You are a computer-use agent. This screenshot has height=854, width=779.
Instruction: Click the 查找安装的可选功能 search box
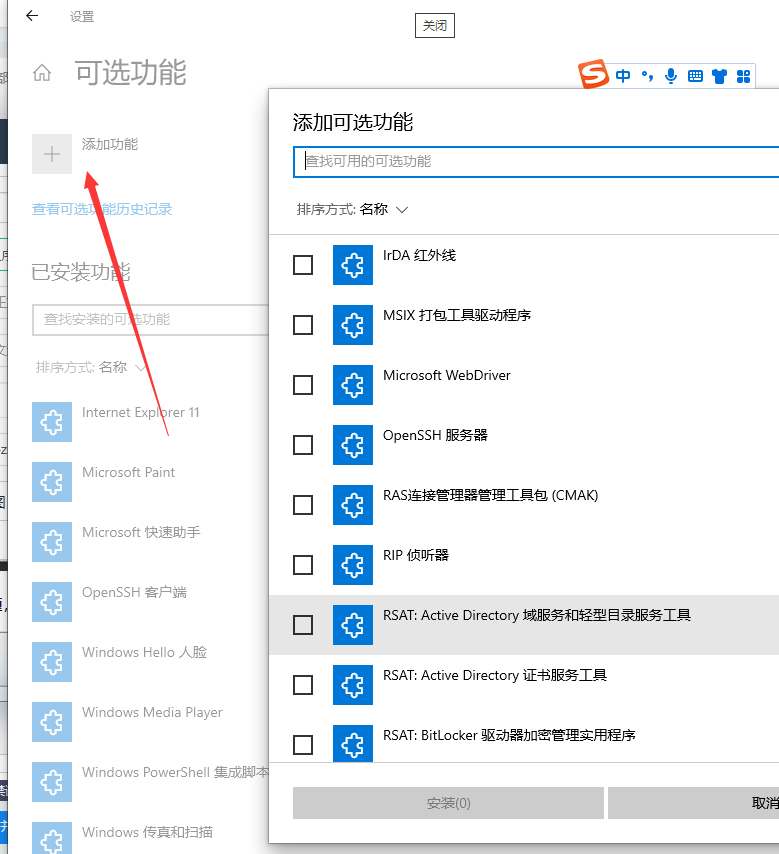tap(150, 320)
